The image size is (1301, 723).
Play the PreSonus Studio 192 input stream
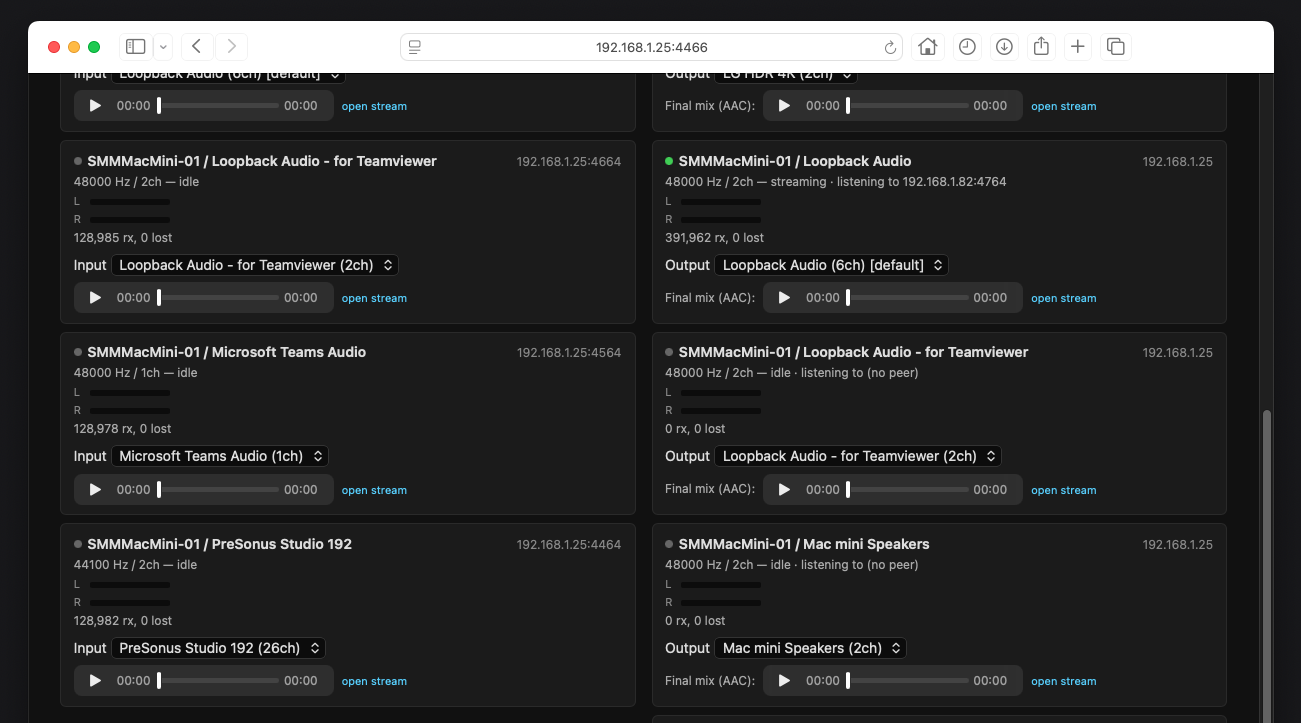pos(95,680)
